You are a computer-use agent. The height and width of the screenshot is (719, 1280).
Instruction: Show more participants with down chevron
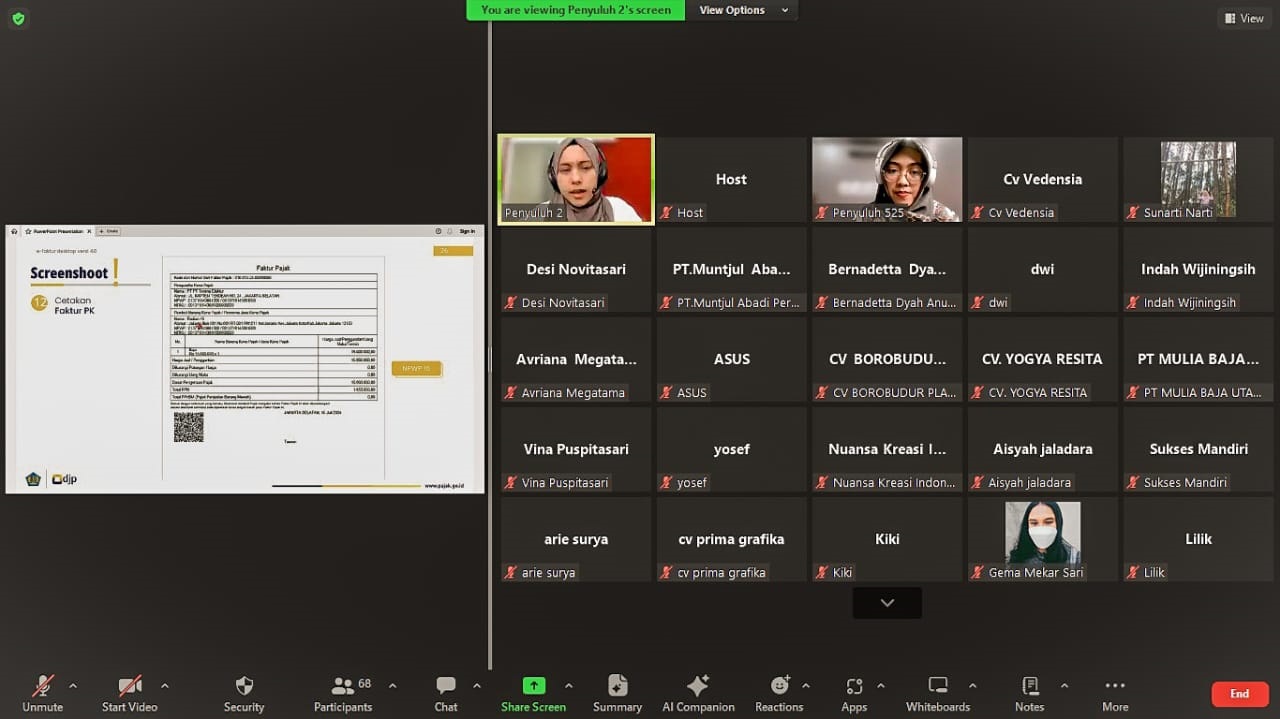coord(887,603)
